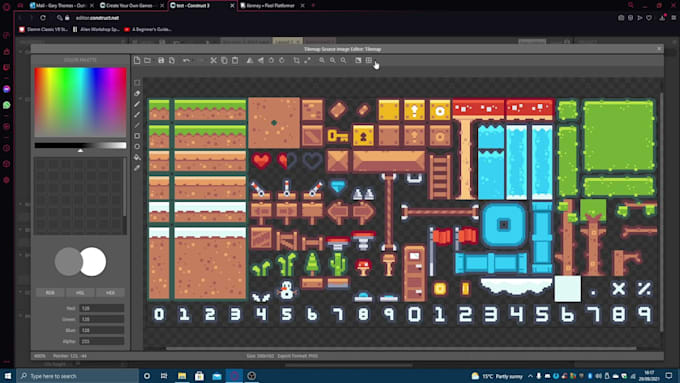Open the A Beginner's Guide bookmark

pos(148,29)
